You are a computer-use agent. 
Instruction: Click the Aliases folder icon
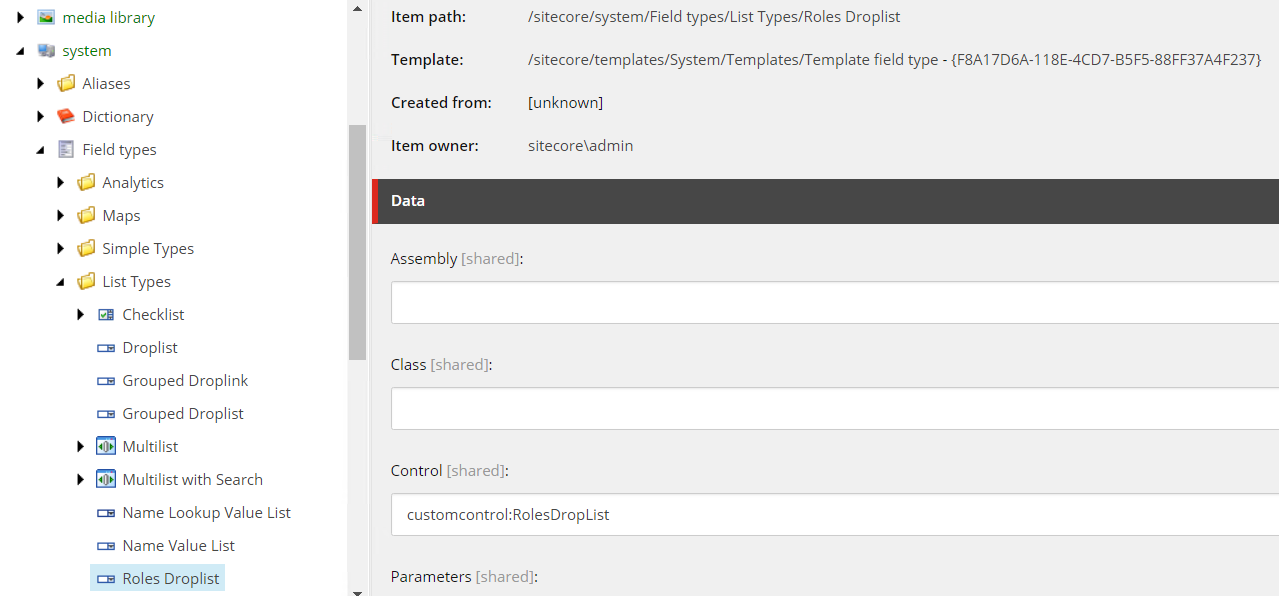click(x=66, y=83)
